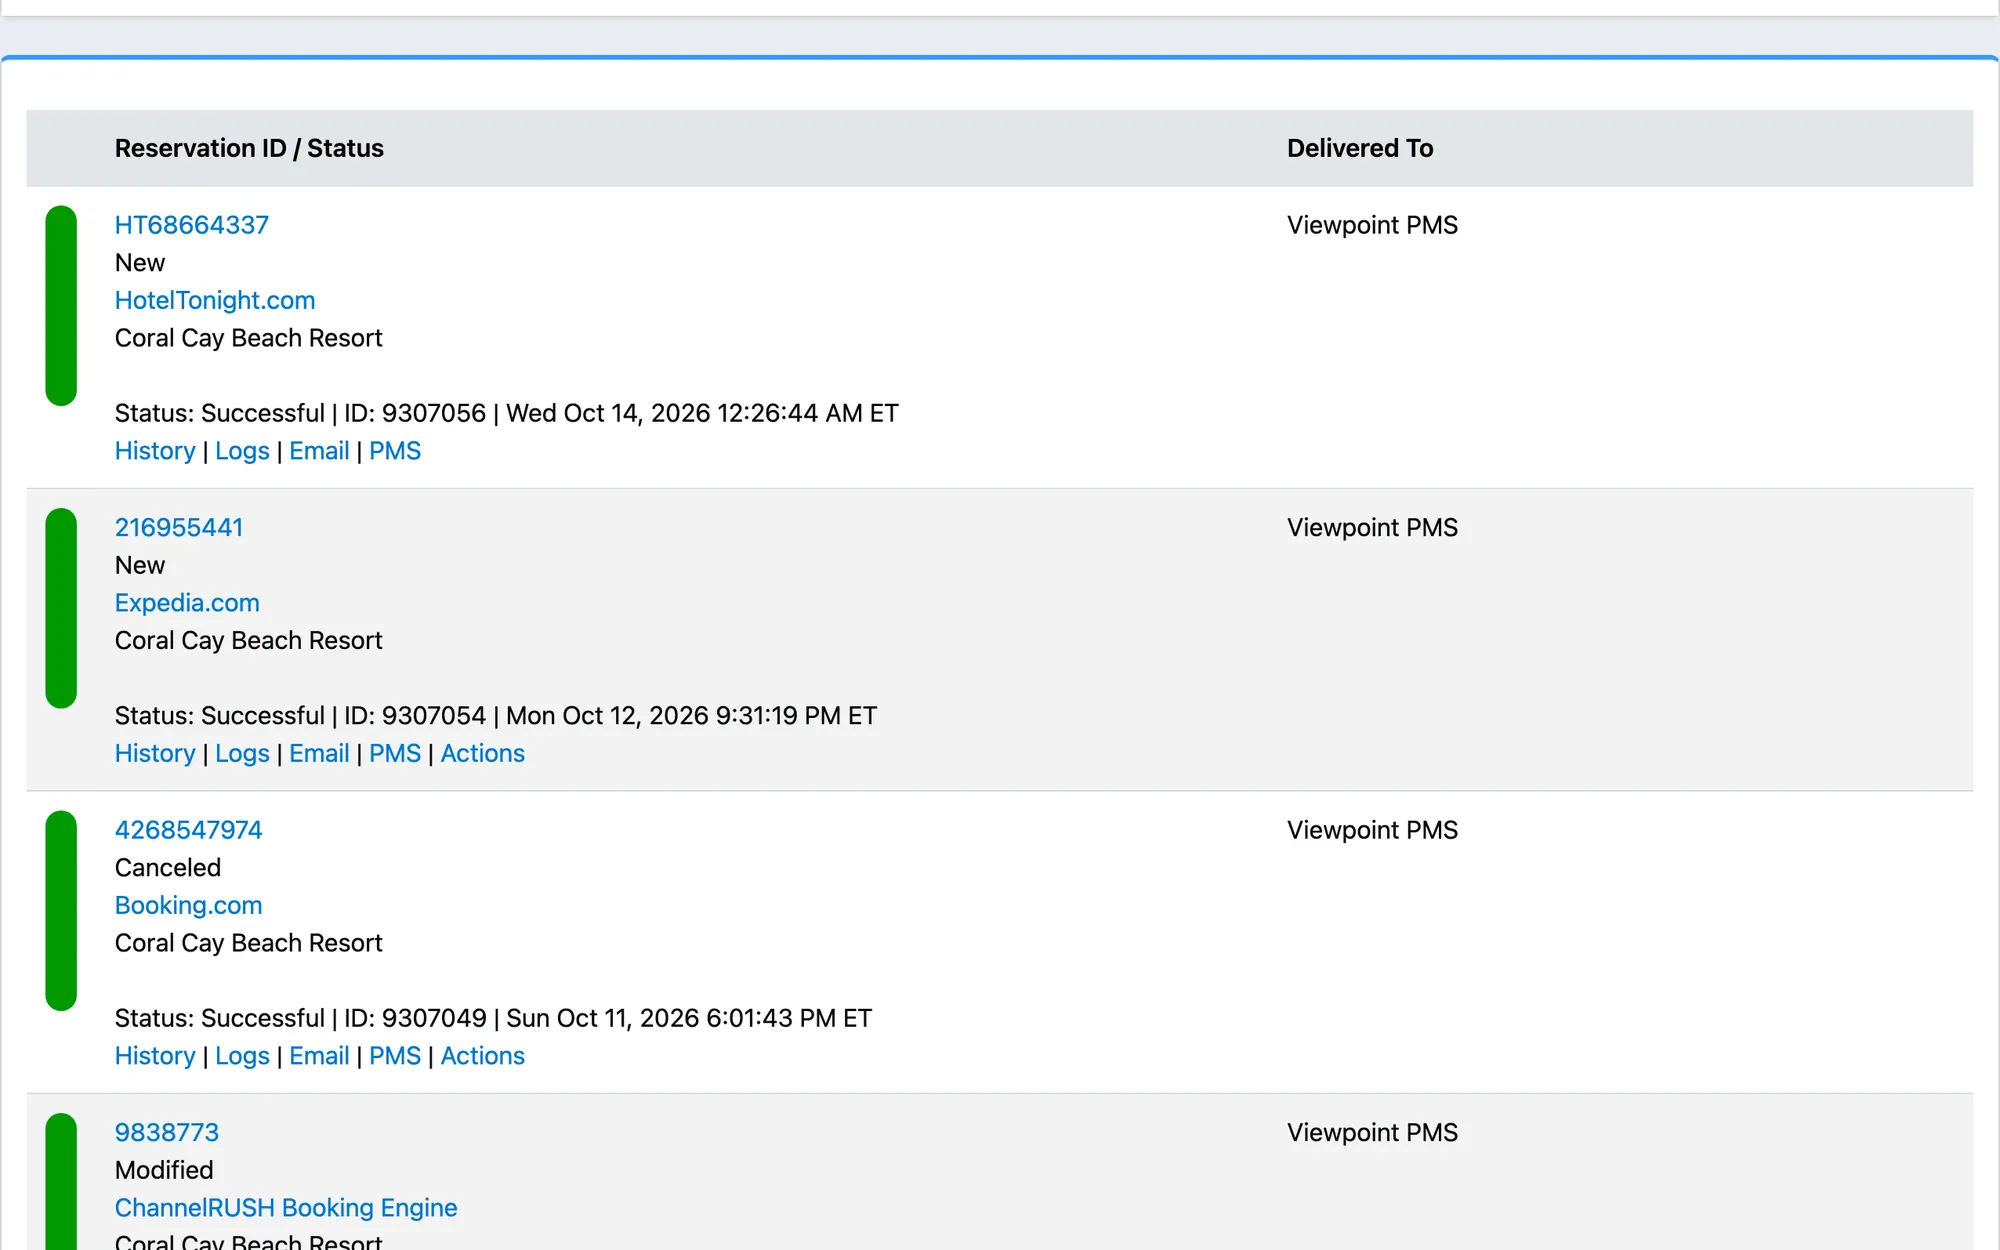Image resolution: width=2000 pixels, height=1250 pixels.
Task: Open the Expedia.com channel link
Action: (x=187, y=603)
